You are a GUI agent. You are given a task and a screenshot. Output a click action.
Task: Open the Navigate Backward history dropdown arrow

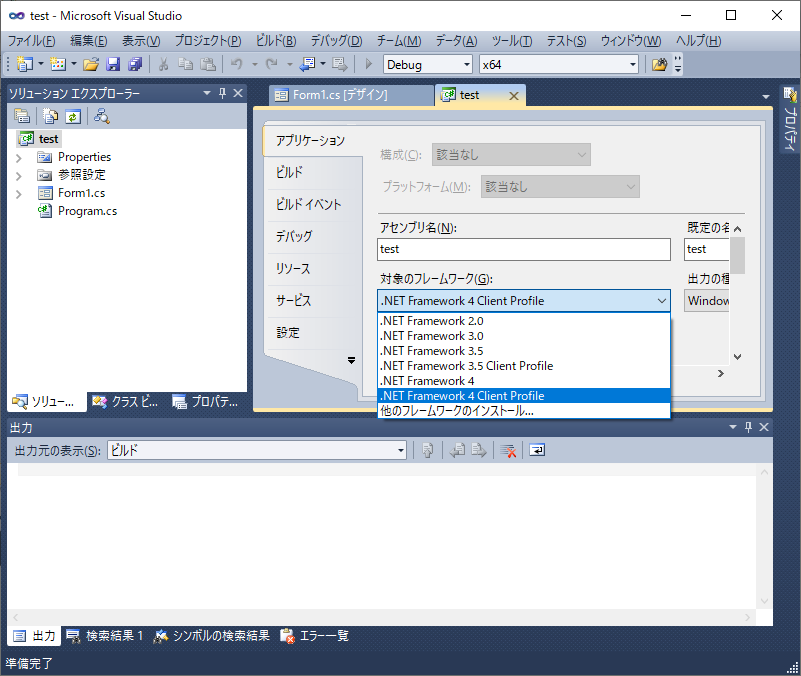click(x=323, y=64)
